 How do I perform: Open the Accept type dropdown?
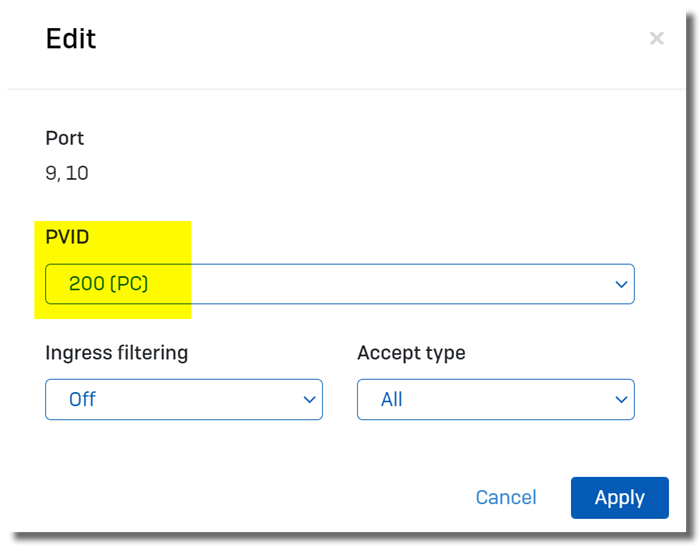coord(496,400)
